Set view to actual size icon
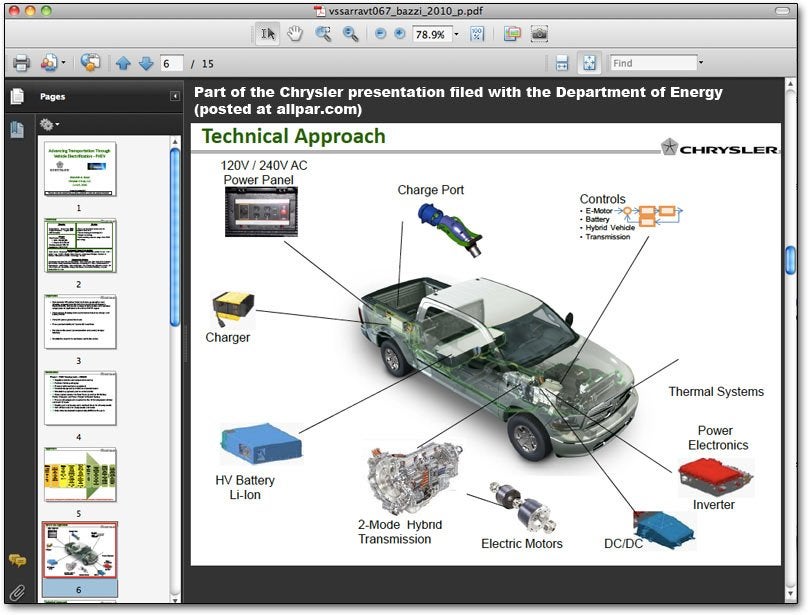 pyautogui.click(x=477, y=35)
